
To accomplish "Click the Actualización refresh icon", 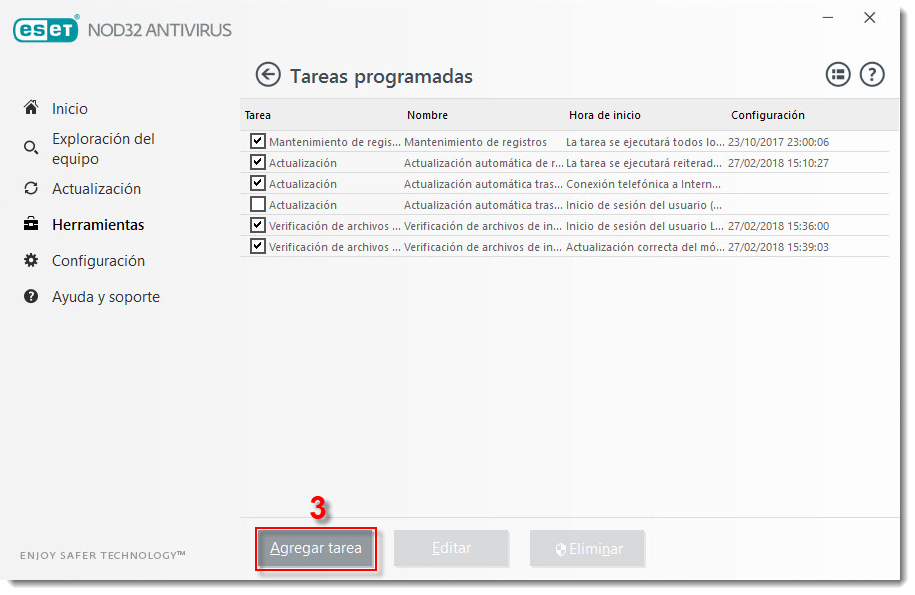I will click(x=31, y=188).
